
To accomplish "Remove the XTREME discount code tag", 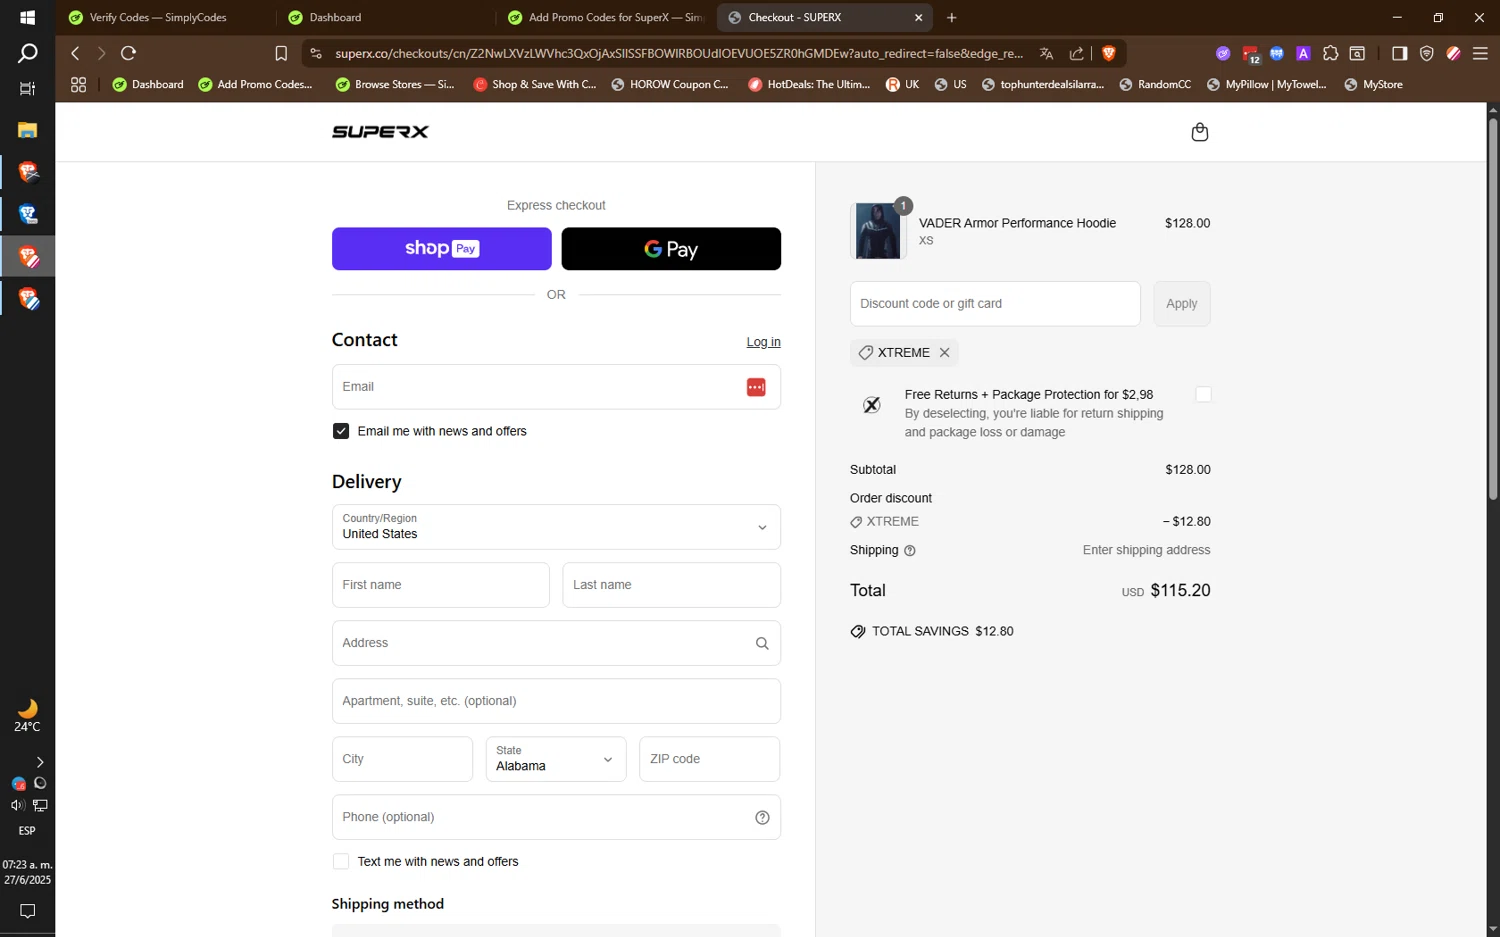I will coord(944,353).
